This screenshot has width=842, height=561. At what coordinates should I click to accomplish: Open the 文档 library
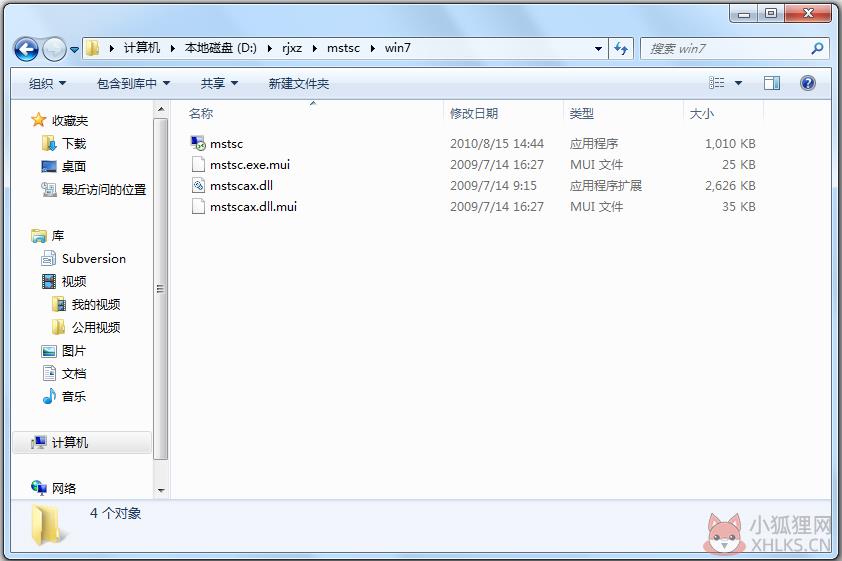[x=74, y=374]
